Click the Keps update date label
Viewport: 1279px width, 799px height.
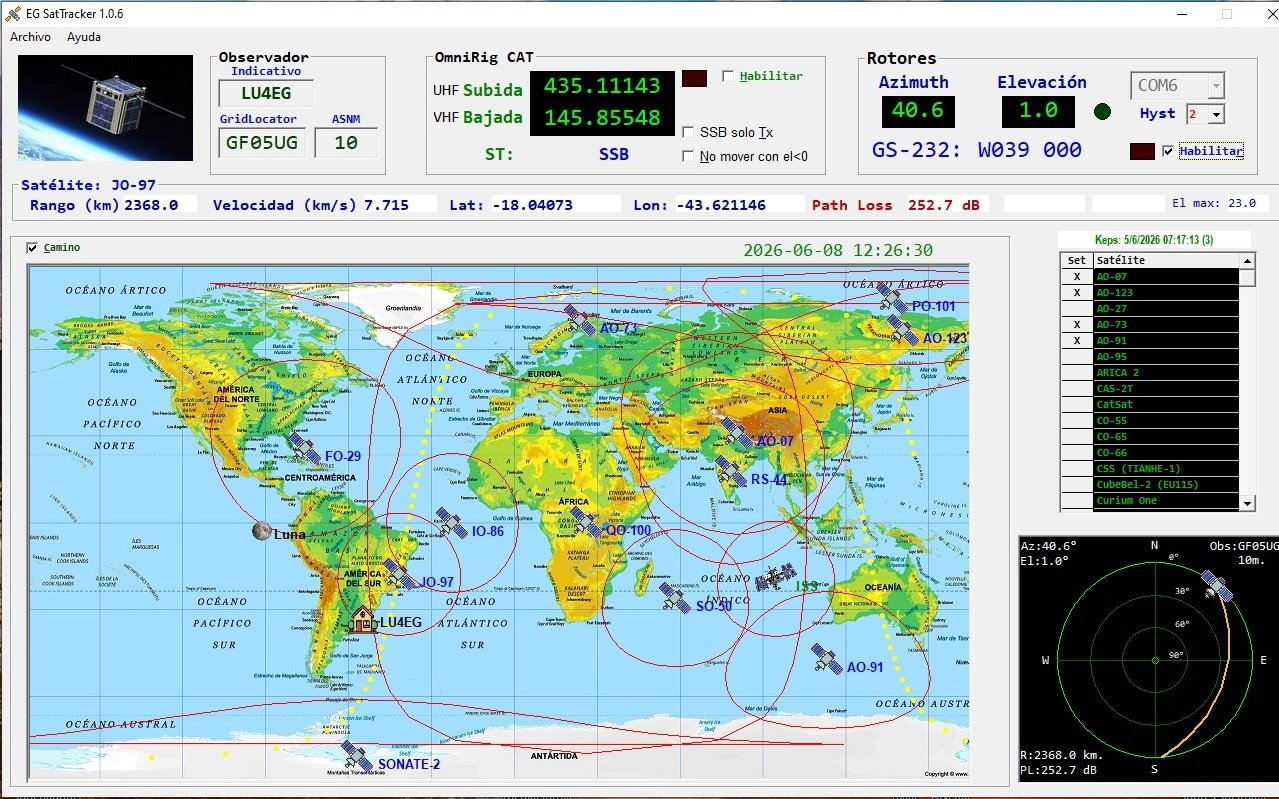pyautogui.click(x=1155, y=239)
